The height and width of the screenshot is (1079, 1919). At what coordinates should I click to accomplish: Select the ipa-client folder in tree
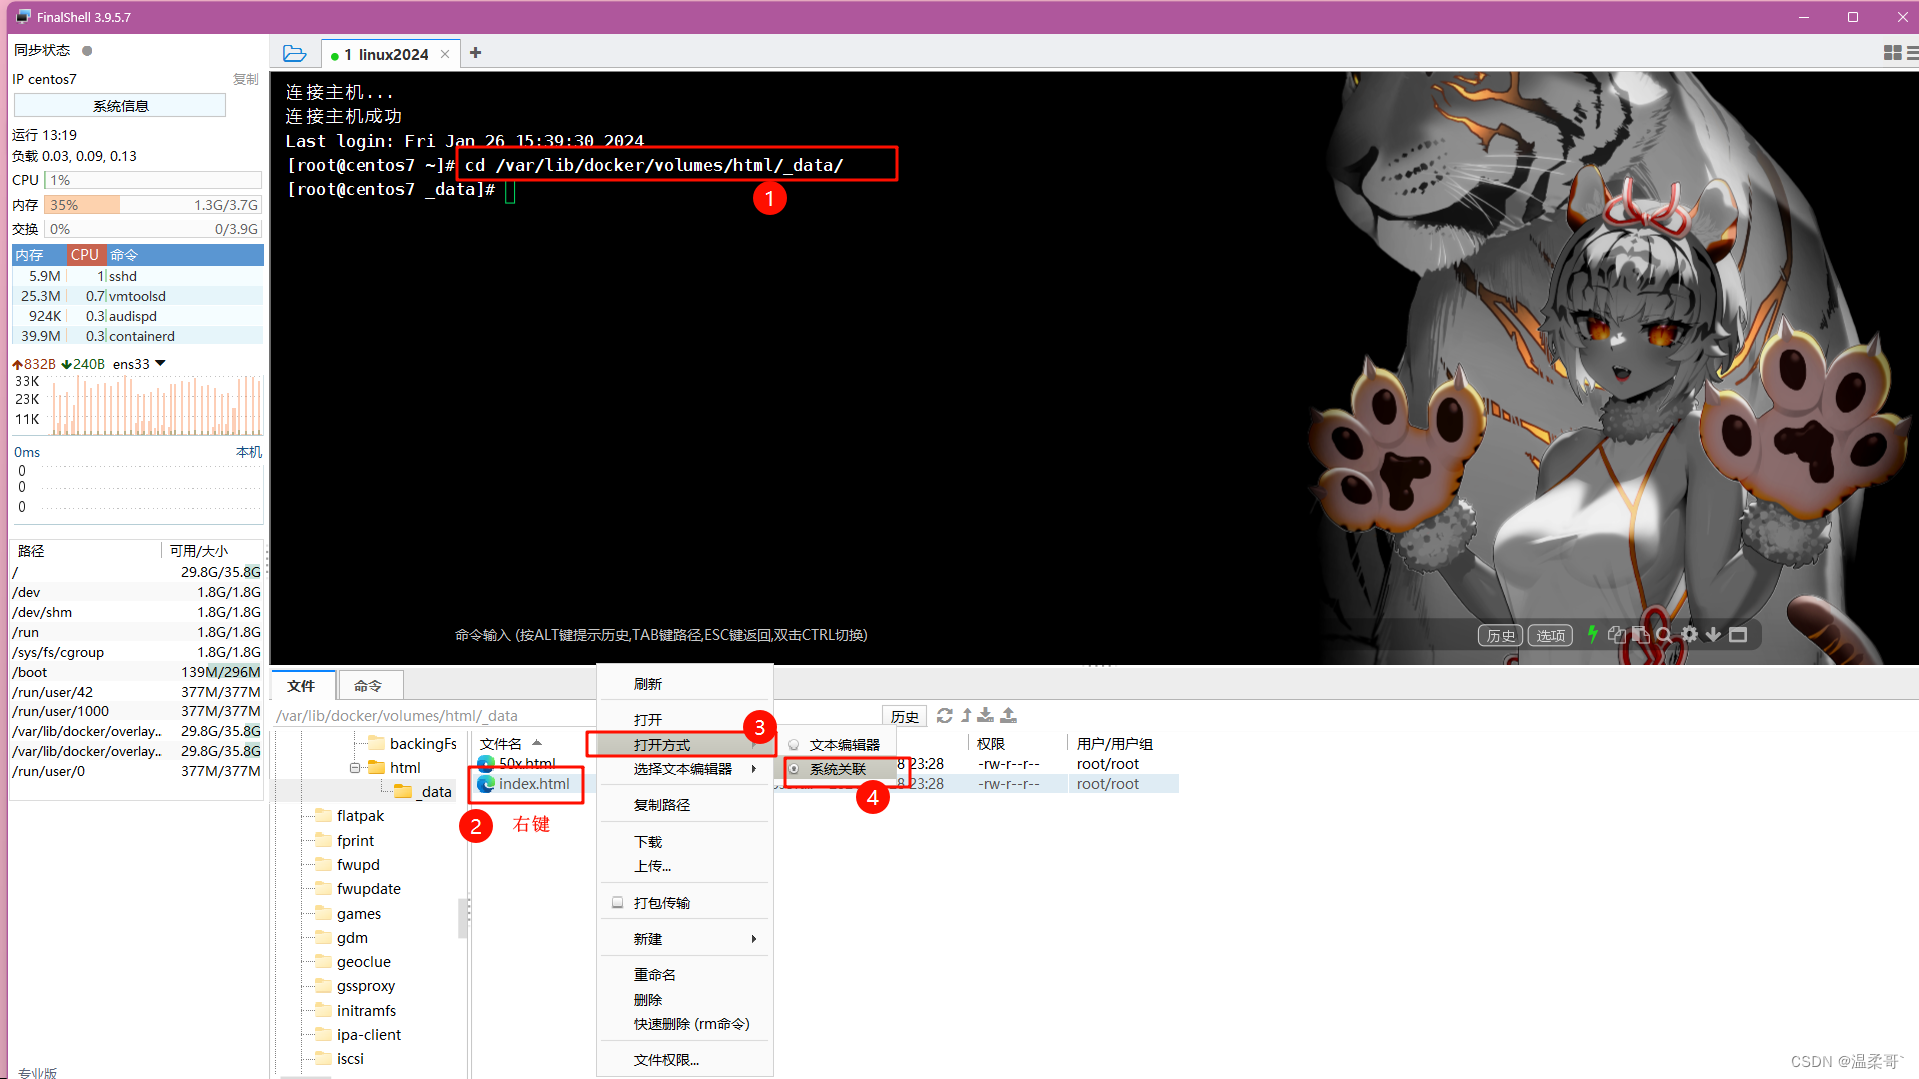pos(368,1035)
